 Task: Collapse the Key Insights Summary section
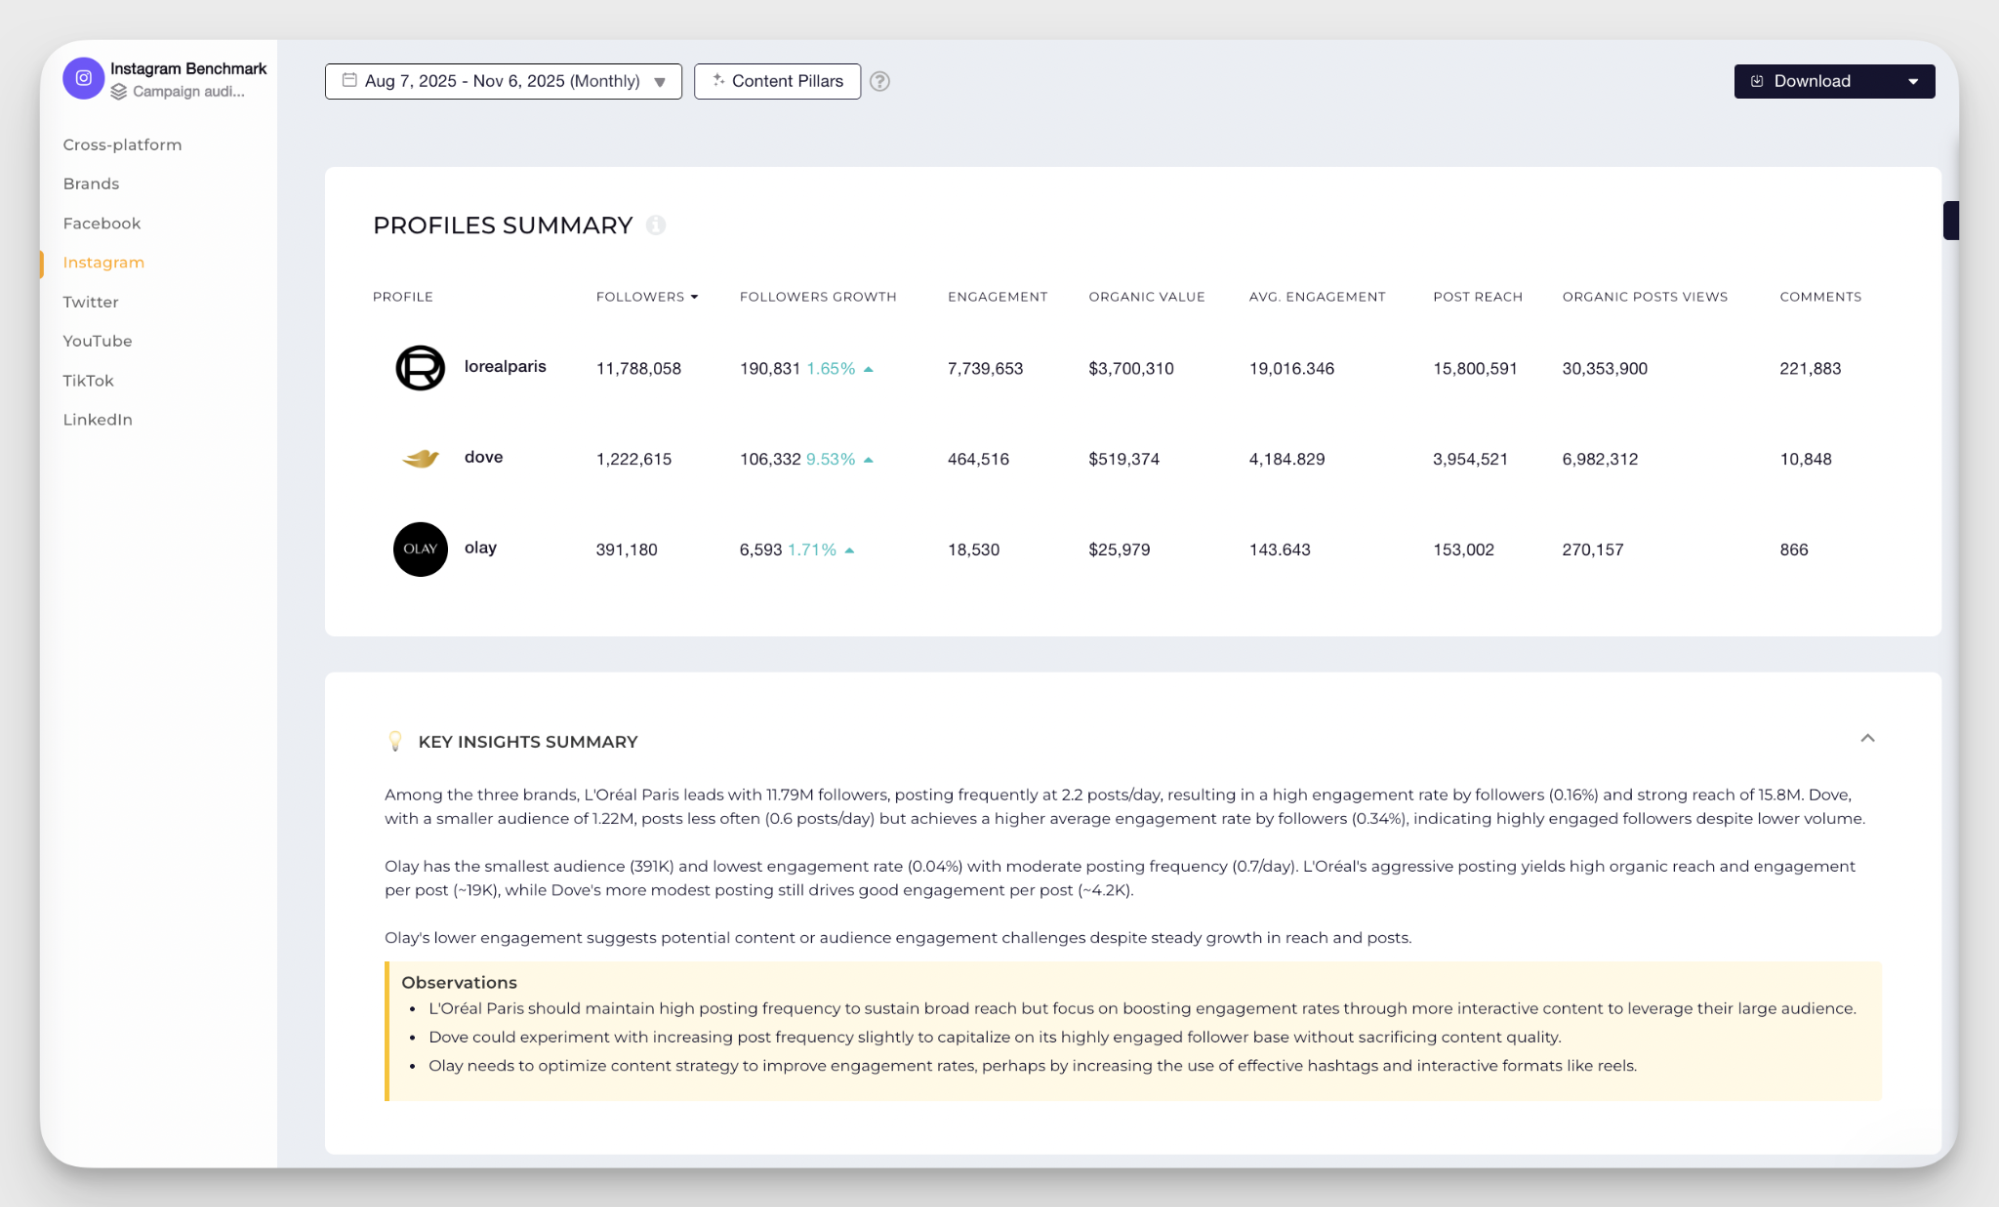point(1868,740)
